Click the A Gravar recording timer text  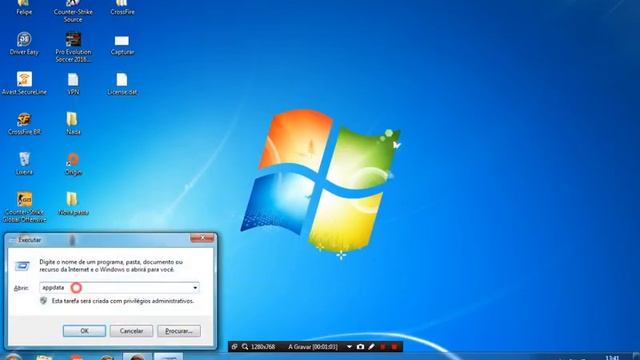pyautogui.click(x=313, y=347)
